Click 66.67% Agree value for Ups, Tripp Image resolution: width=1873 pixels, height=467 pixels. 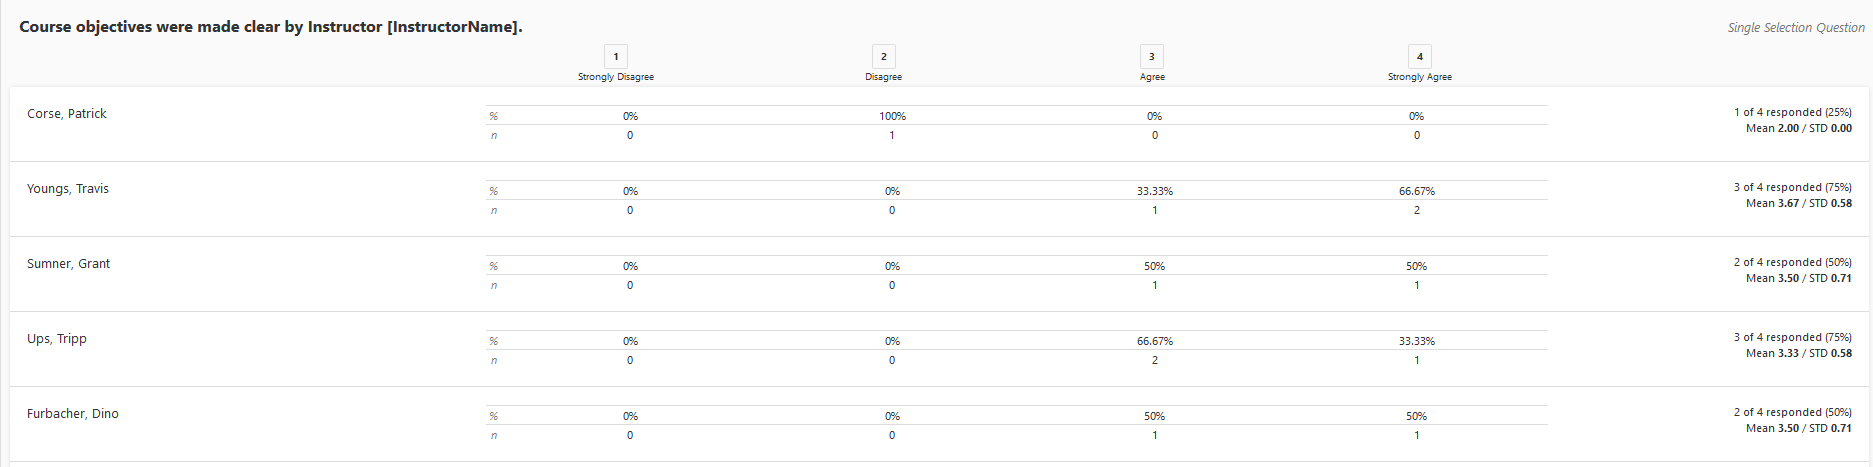click(1155, 341)
